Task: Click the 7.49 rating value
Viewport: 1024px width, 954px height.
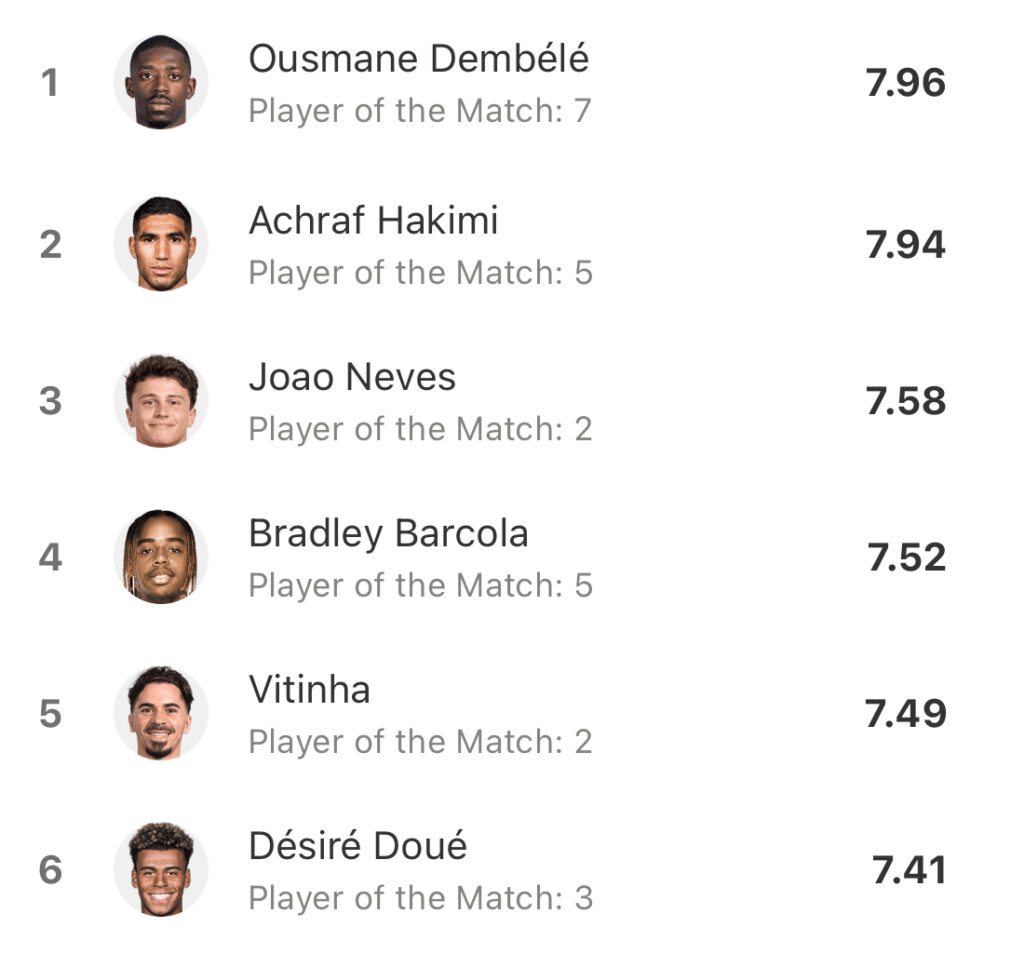Action: (x=906, y=714)
